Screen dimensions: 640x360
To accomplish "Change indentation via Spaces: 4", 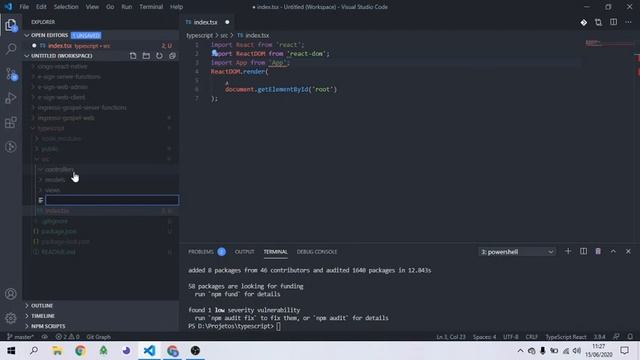I will pyautogui.click(x=484, y=337).
